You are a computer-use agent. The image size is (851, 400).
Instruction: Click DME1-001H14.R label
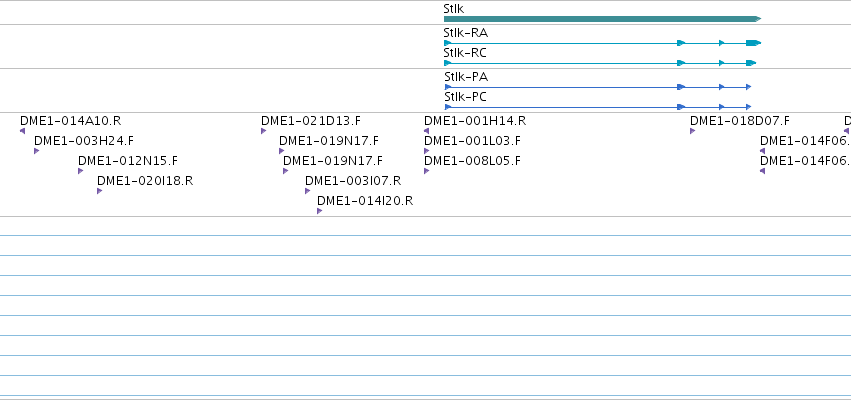pyautogui.click(x=475, y=121)
